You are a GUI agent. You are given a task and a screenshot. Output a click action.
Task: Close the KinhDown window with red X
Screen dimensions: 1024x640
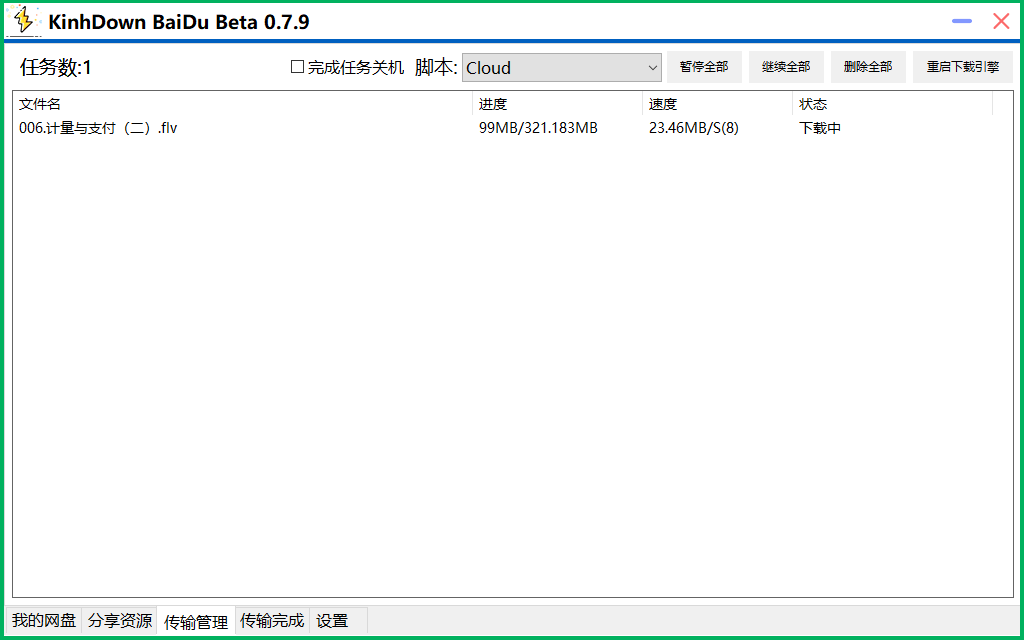tap(1000, 21)
